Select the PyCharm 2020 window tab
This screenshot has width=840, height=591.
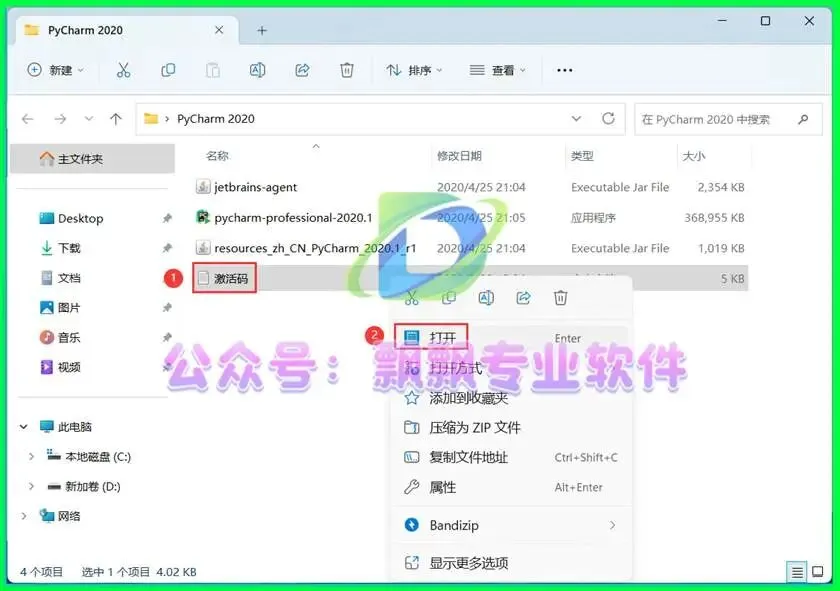click(x=128, y=30)
